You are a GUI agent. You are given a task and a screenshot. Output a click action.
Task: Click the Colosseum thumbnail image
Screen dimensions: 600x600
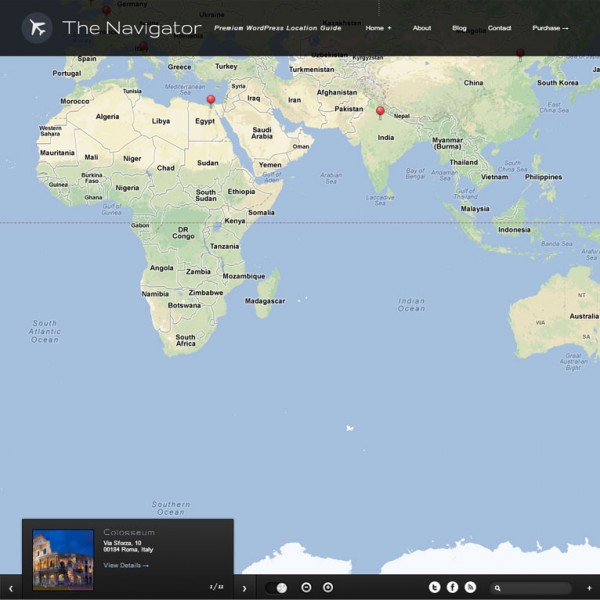[63, 559]
